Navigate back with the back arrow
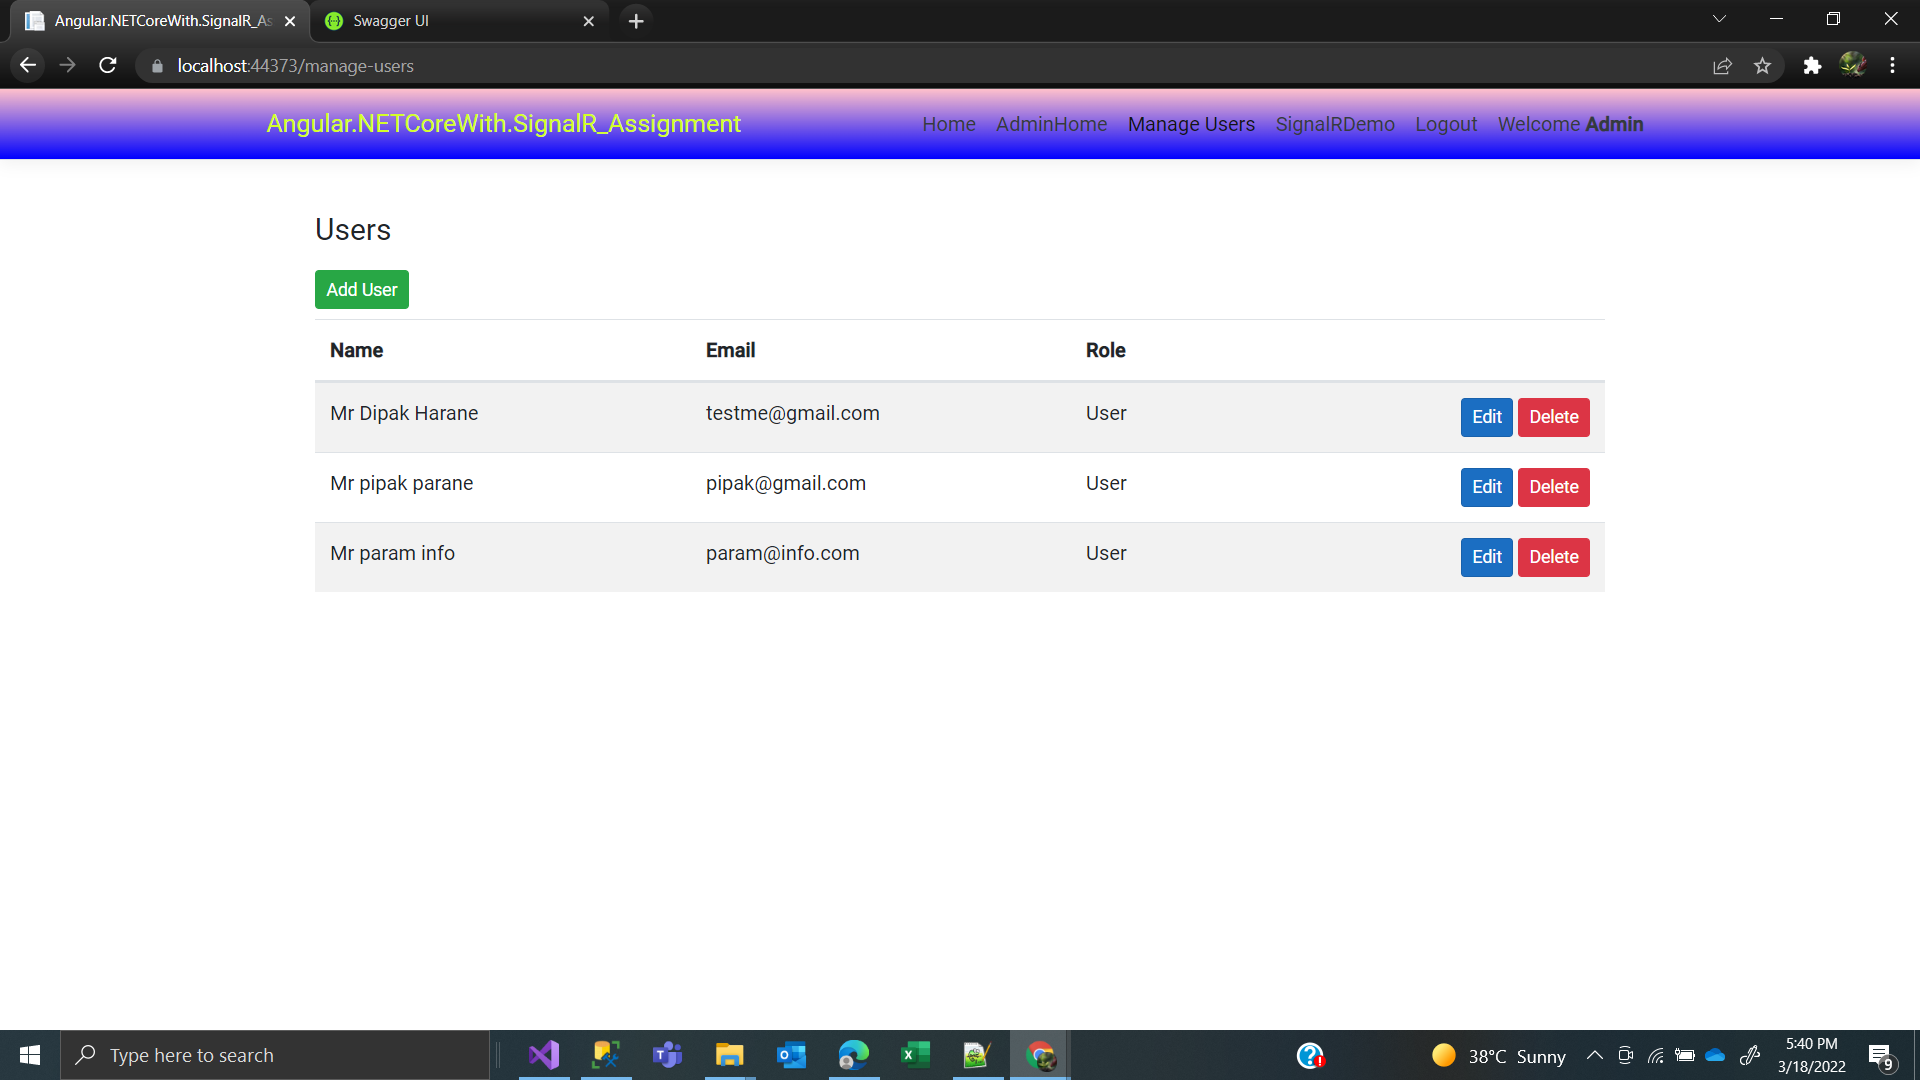The image size is (1920, 1080). 28,66
